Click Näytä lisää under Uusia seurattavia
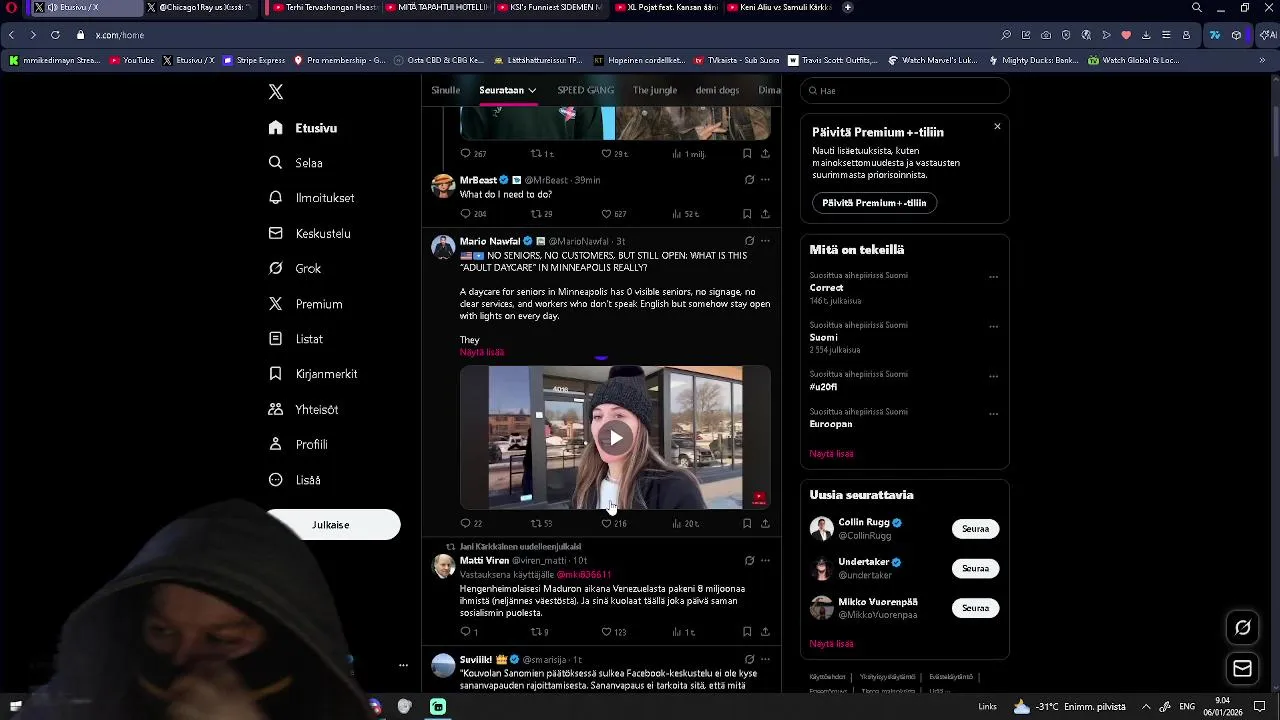Image resolution: width=1280 pixels, height=720 pixels. [831, 644]
